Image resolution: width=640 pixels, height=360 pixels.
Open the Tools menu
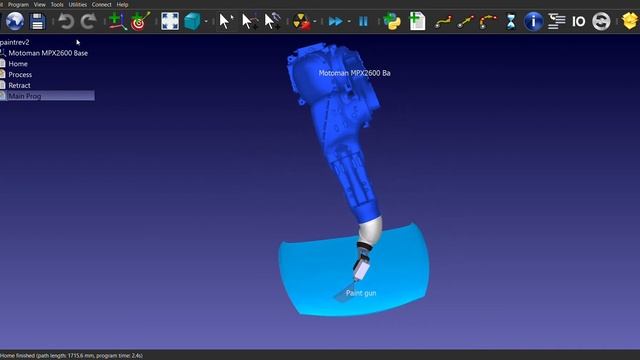(57, 4)
